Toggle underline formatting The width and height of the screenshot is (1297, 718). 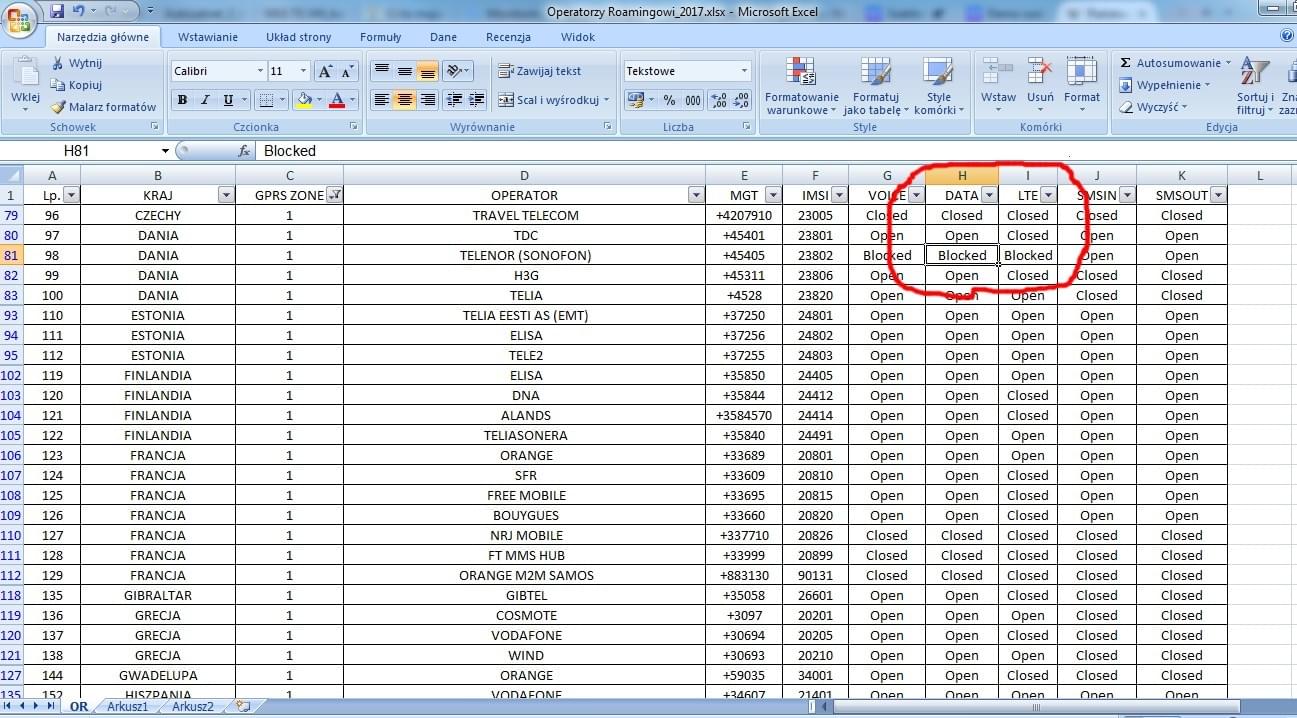[x=228, y=100]
